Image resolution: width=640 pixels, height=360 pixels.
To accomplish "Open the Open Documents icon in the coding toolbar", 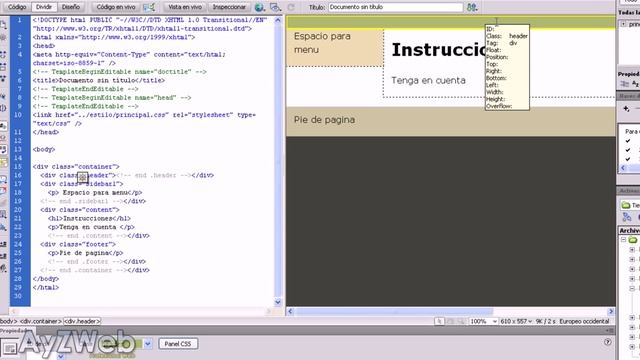I will pyautogui.click(x=3, y=25).
